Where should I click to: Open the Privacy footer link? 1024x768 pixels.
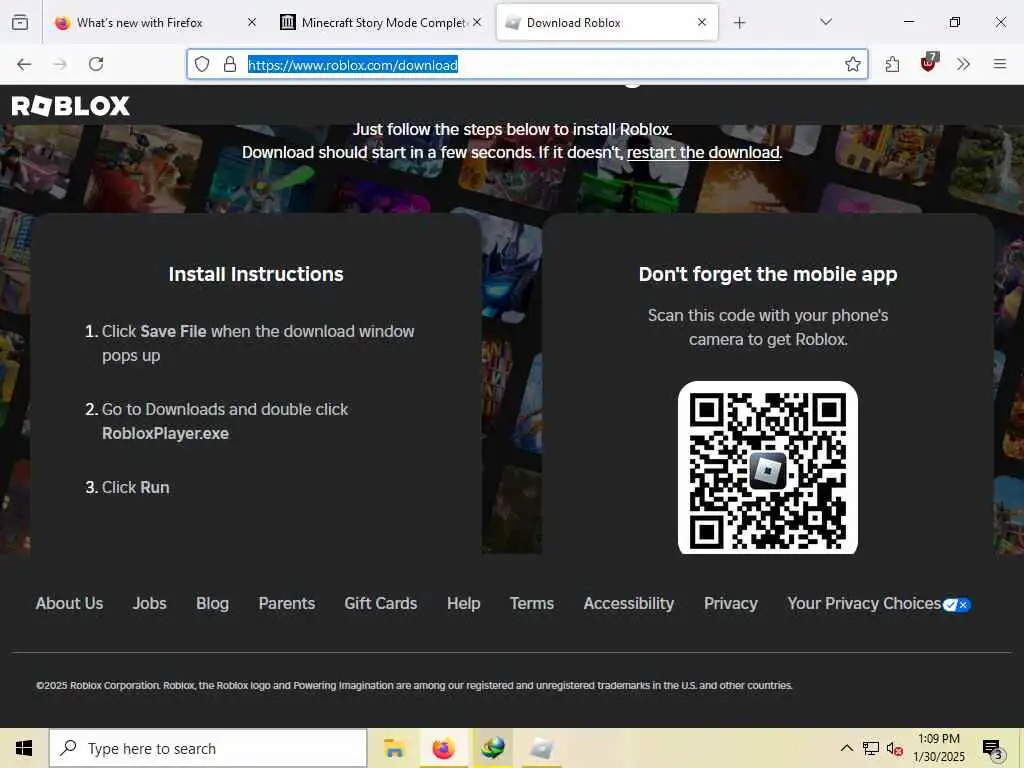point(731,603)
